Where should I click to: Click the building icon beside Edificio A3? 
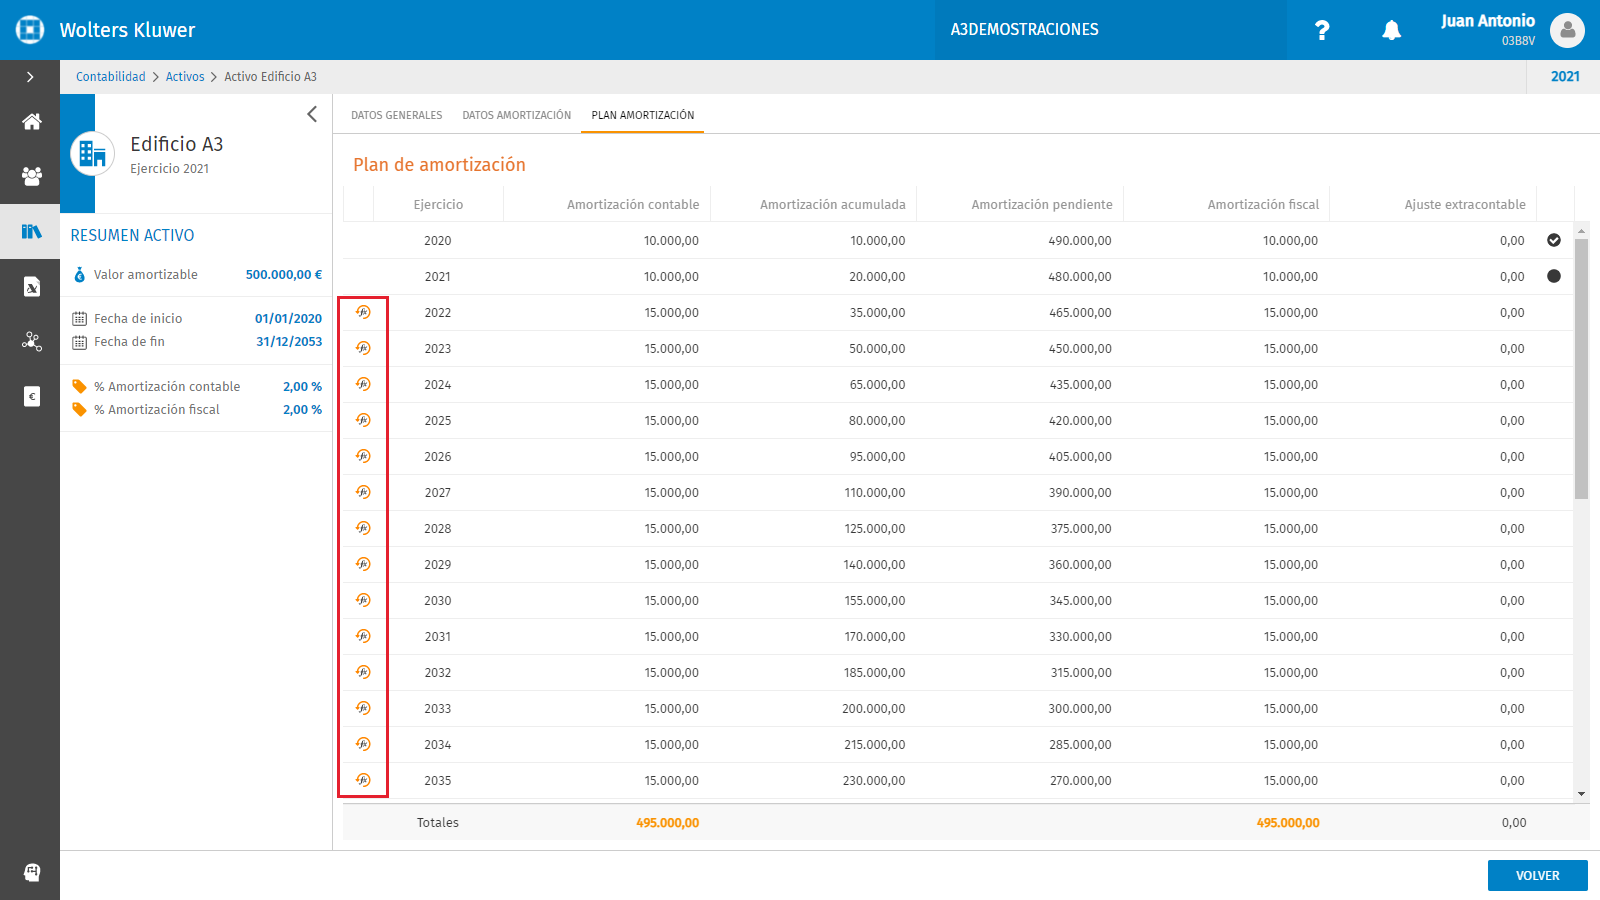click(92, 154)
